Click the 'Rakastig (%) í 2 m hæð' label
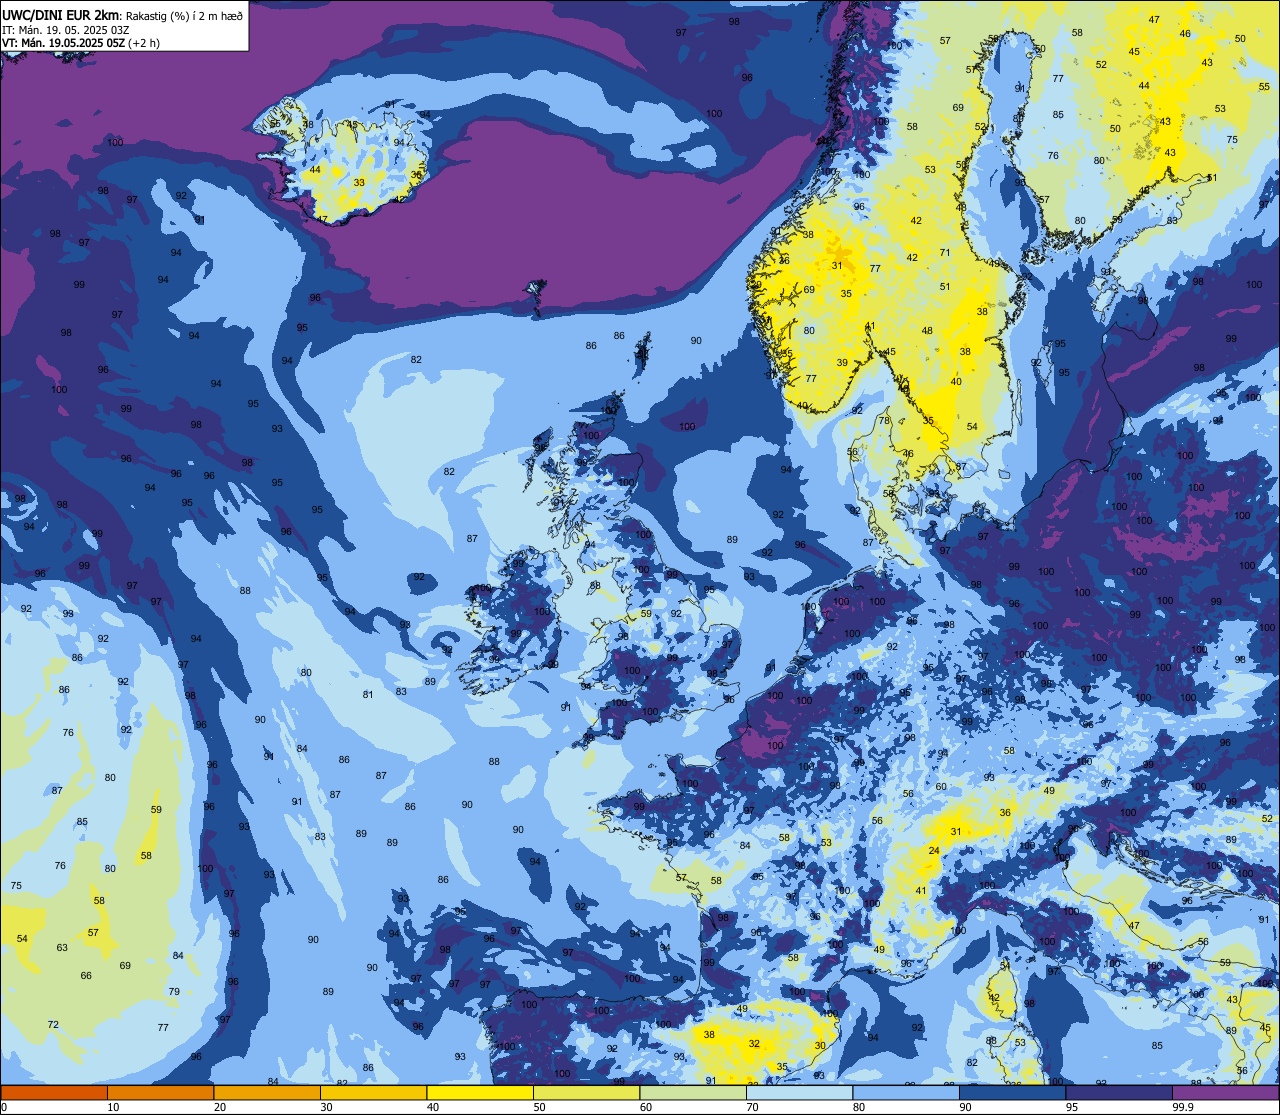The height and width of the screenshot is (1115, 1280). [x=182, y=15]
